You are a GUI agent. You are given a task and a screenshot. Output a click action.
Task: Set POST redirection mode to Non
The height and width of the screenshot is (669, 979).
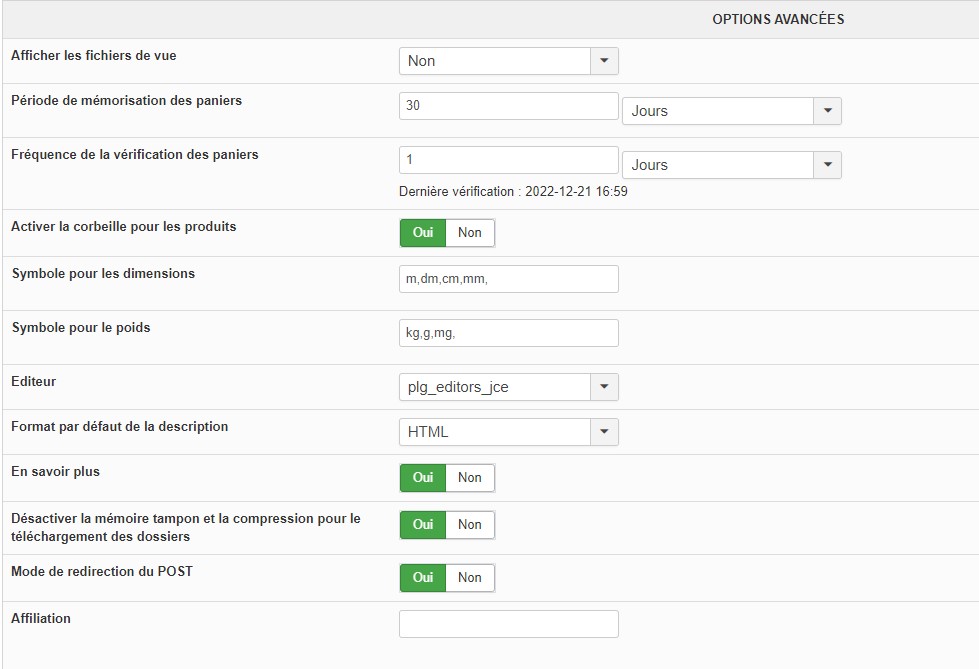470,578
